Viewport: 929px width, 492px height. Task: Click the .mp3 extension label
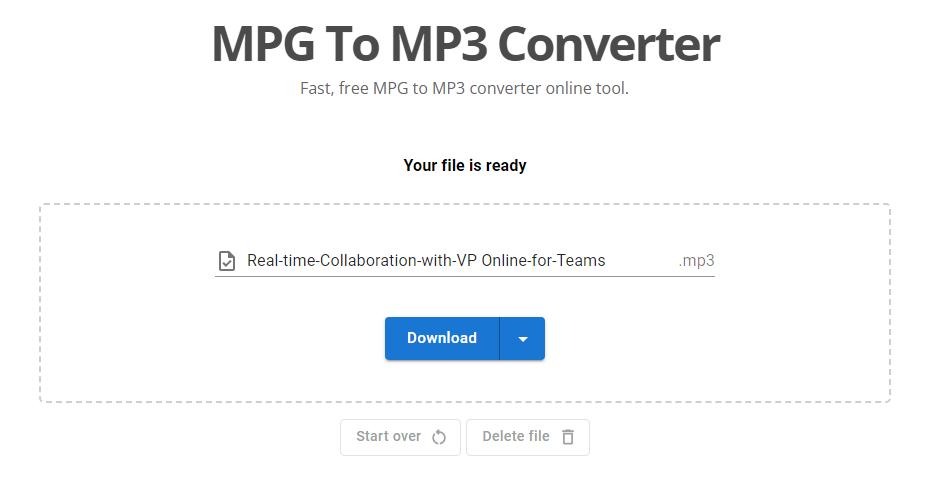pos(696,261)
